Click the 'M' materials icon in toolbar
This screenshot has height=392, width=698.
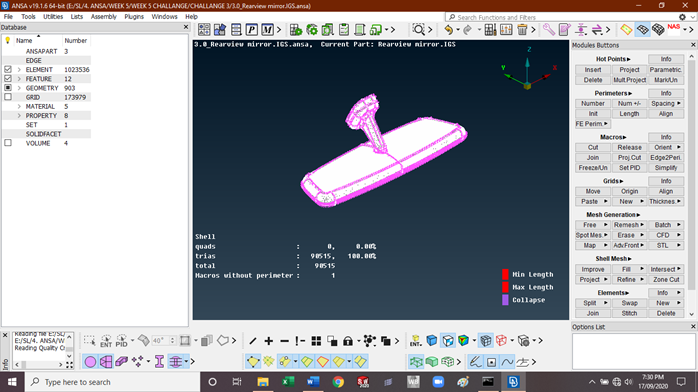click(x=267, y=30)
